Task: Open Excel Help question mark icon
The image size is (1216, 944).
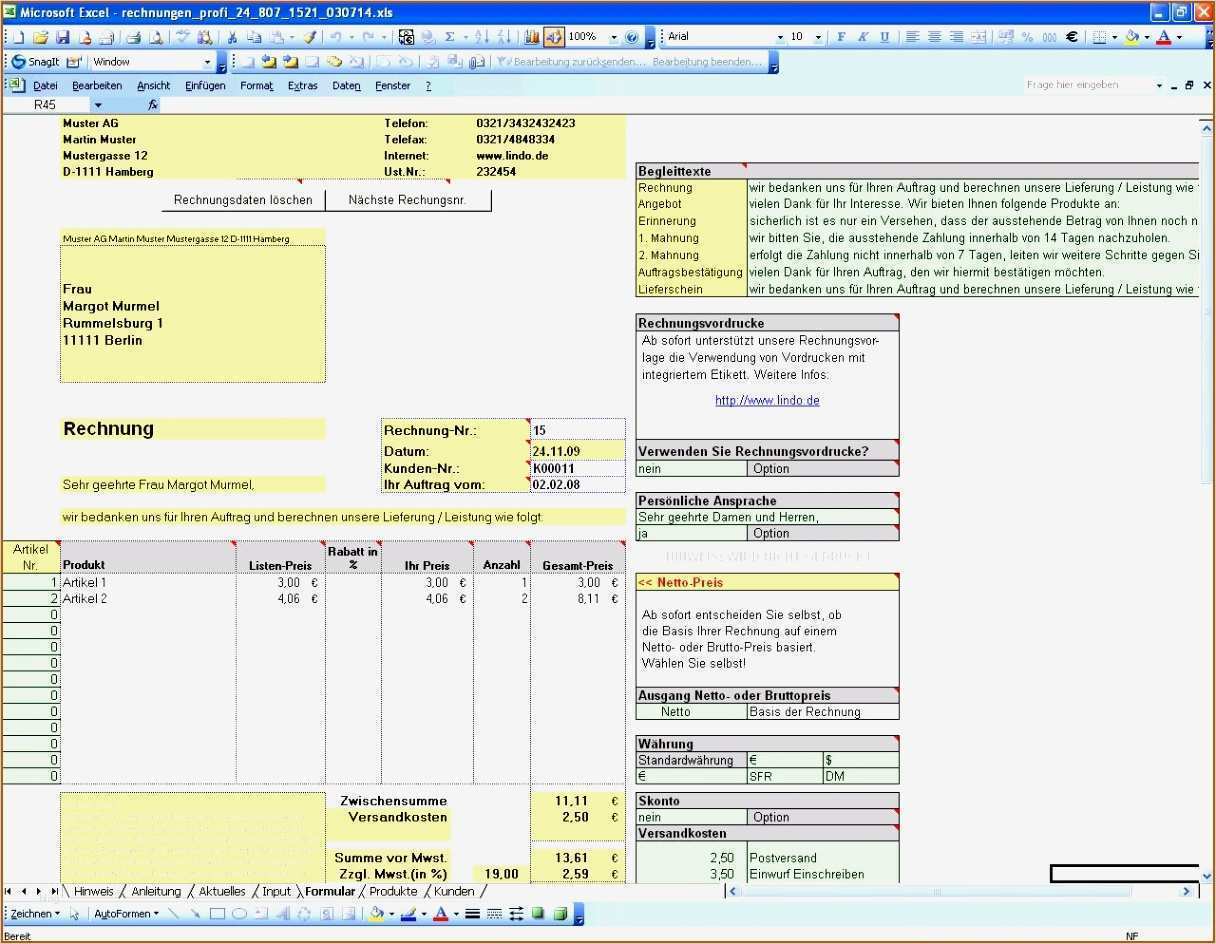Action: click(x=632, y=37)
